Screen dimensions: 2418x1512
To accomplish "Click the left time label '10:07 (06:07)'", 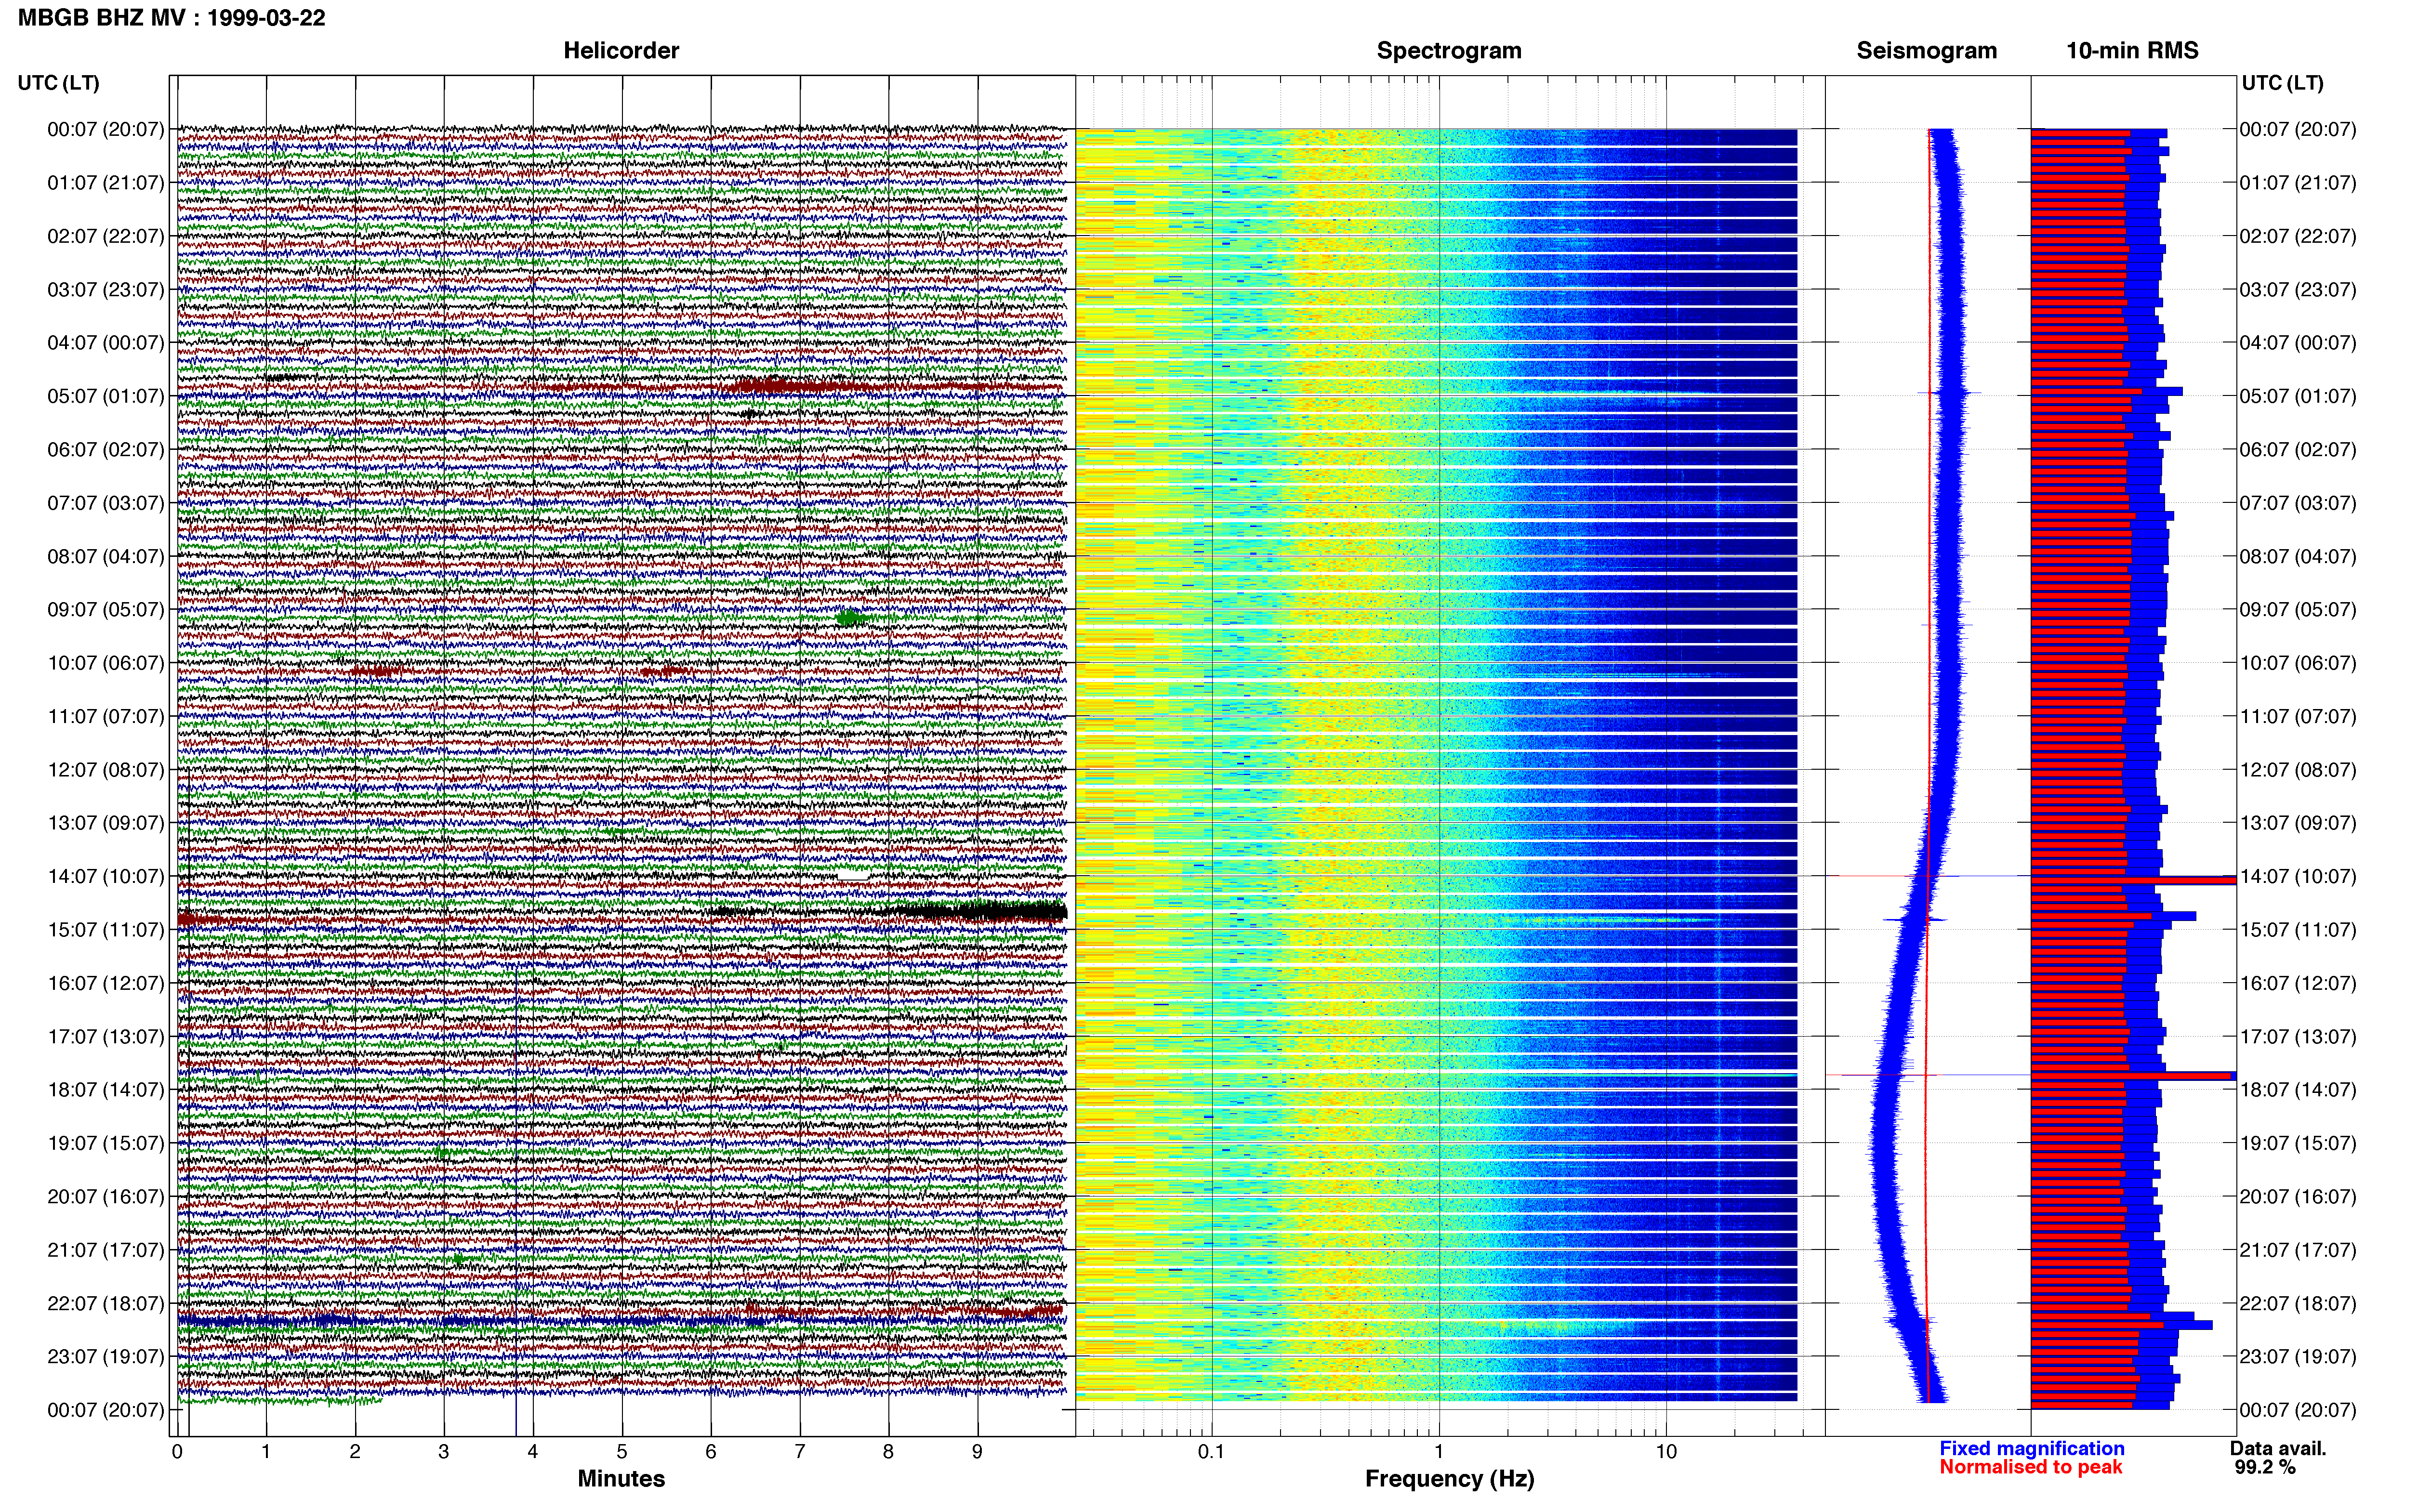I will [106, 663].
